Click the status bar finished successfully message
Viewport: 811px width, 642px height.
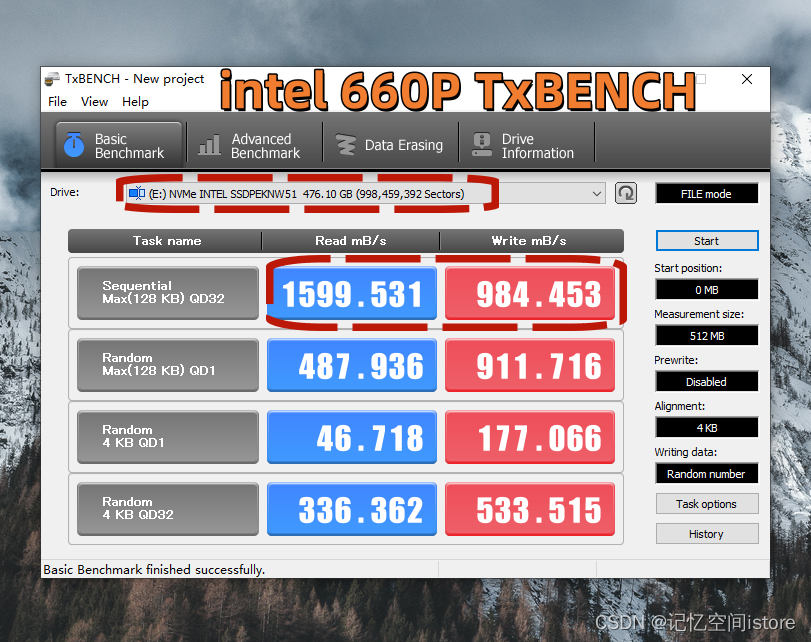click(x=154, y=570)
